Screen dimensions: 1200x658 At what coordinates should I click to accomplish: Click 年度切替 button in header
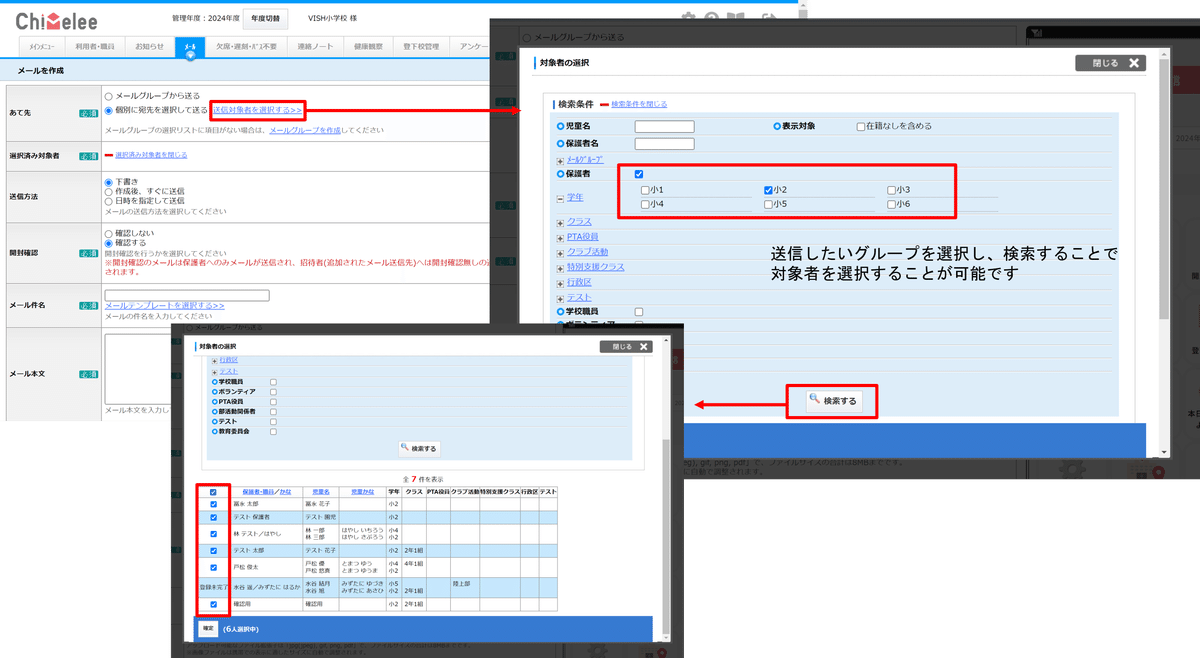coord(265,19)
